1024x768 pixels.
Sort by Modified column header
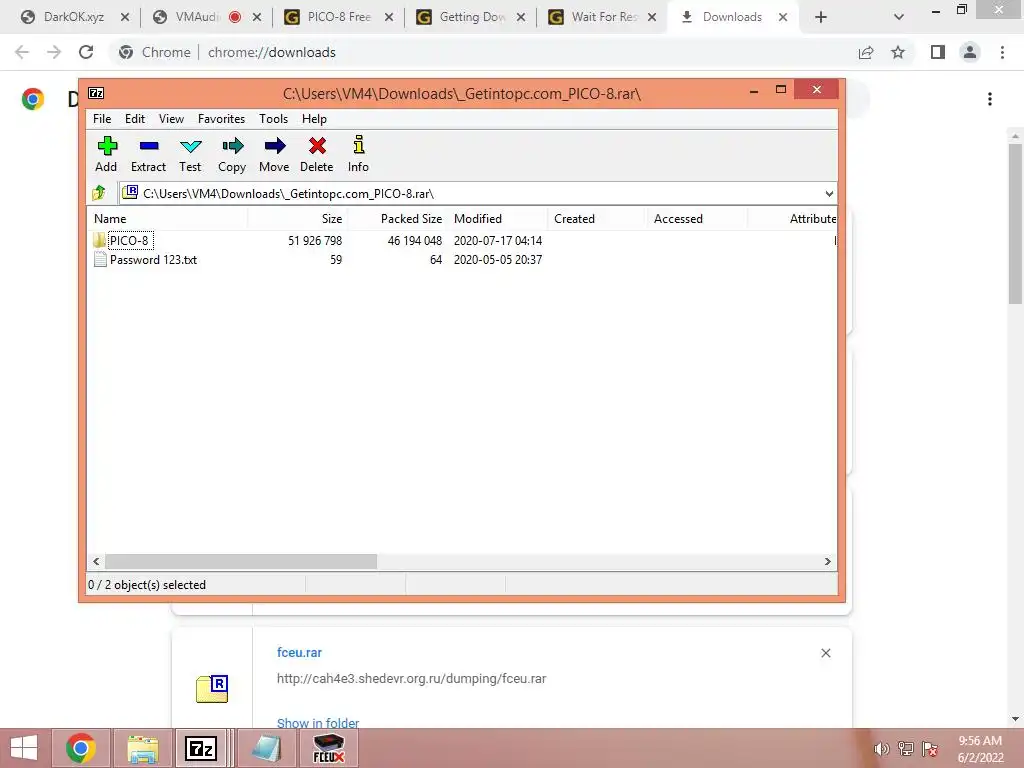(x=498, y=219)
